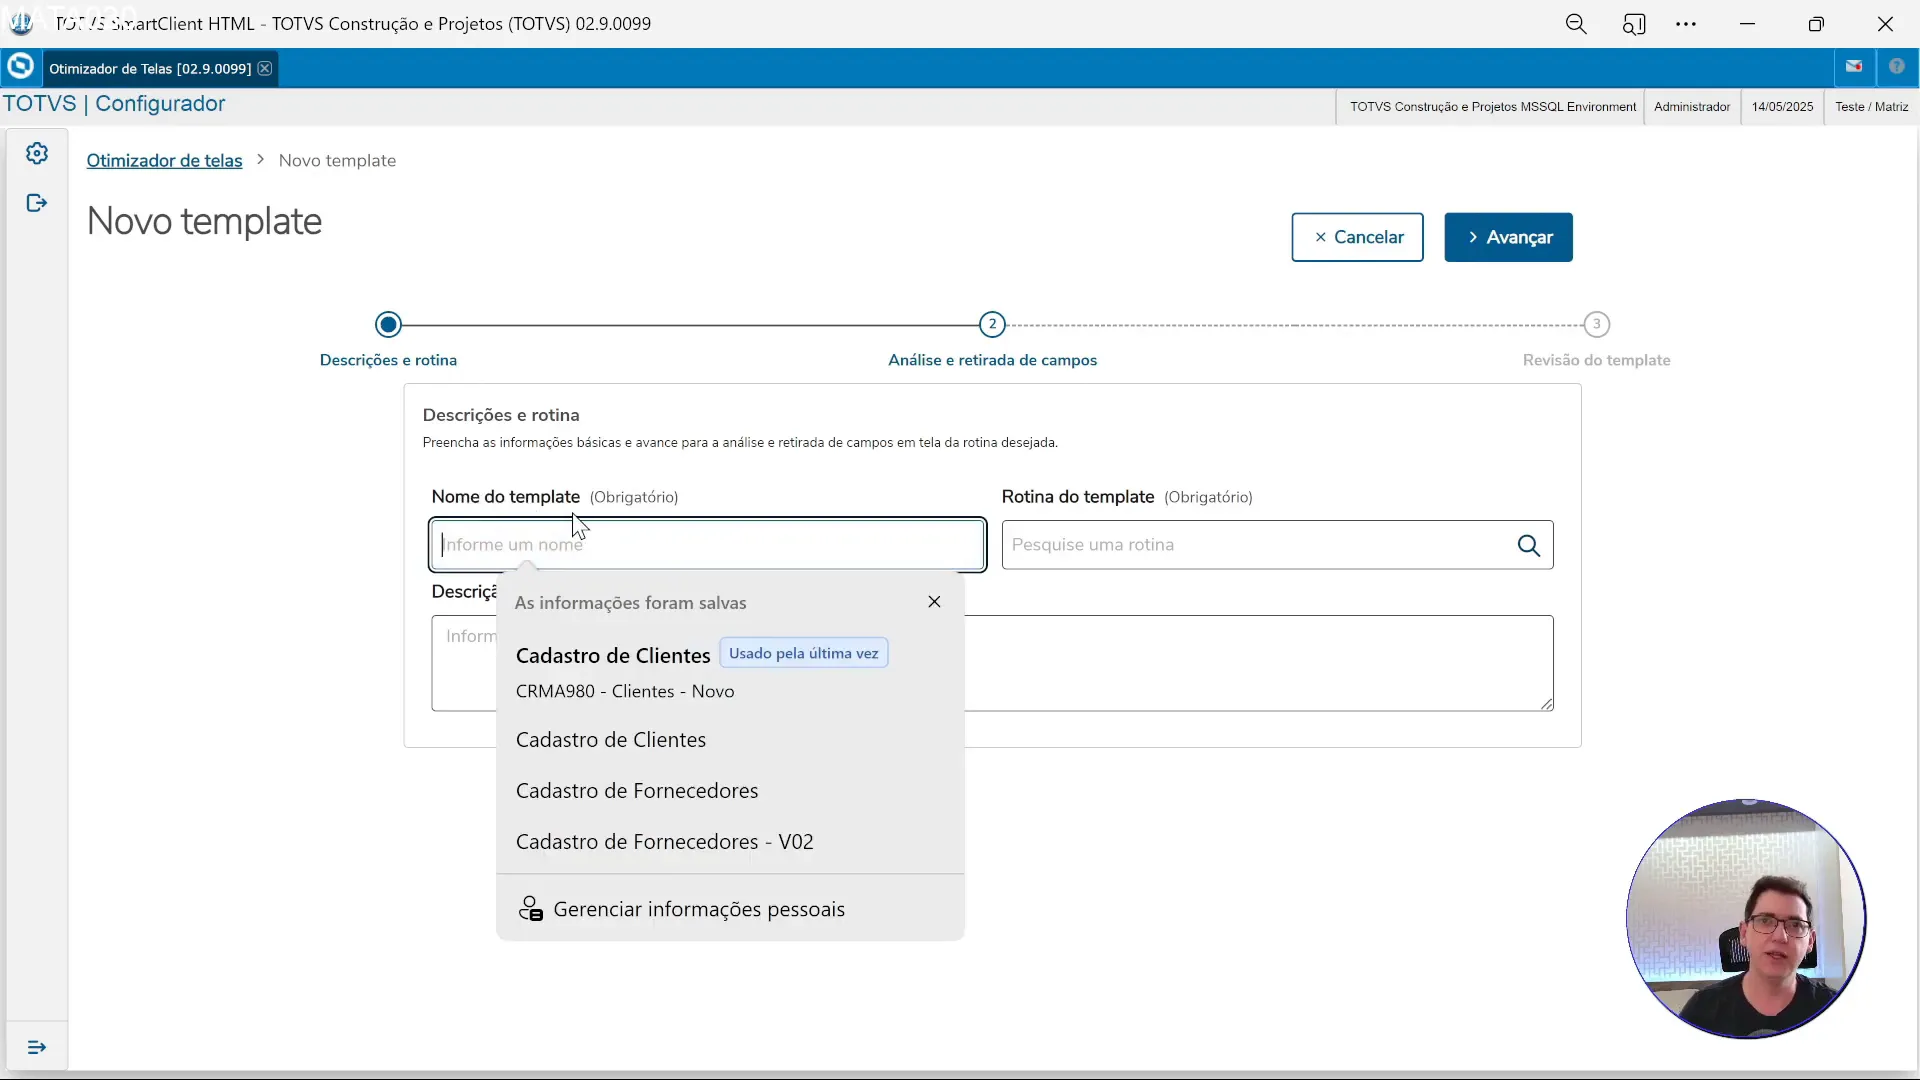Open Gerenciar informações pessoais
The image size is (1920, 1080).
698,909
